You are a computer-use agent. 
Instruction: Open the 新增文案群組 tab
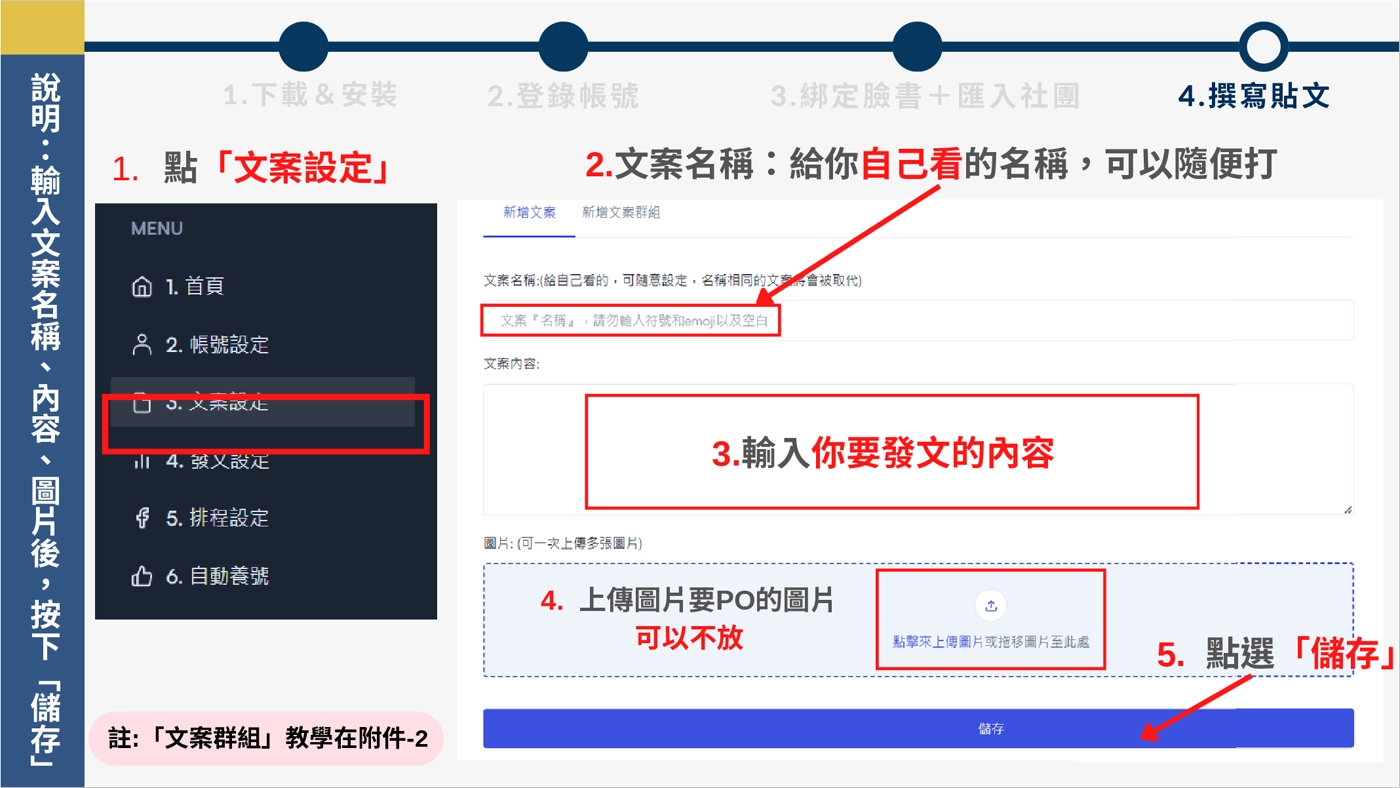click(621, 213)
